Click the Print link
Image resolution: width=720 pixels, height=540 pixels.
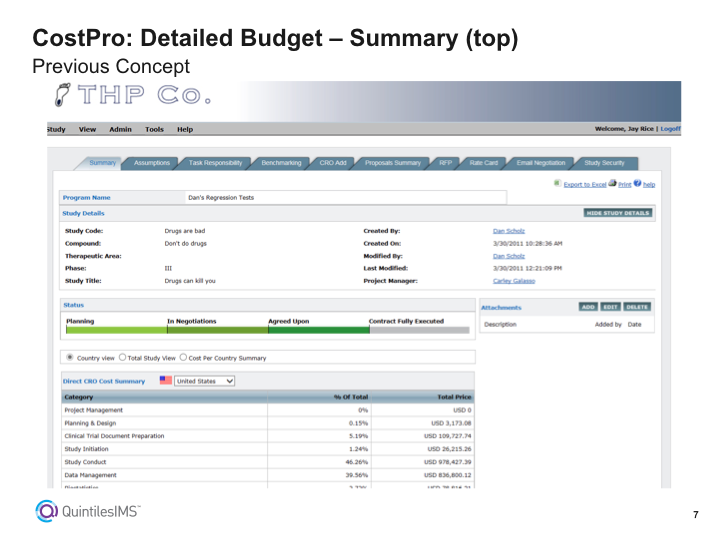(624, 185)
